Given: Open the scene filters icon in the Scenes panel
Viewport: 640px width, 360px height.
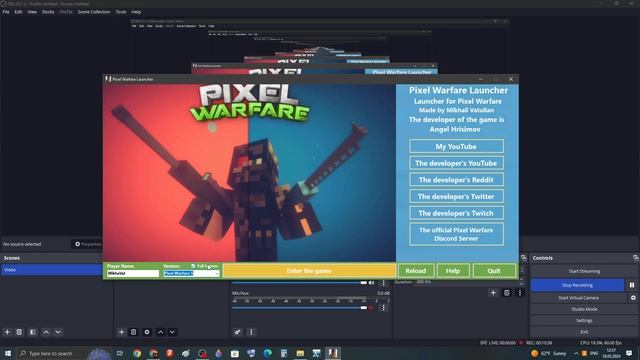Looking at the screenshot, I should point(33,332).
